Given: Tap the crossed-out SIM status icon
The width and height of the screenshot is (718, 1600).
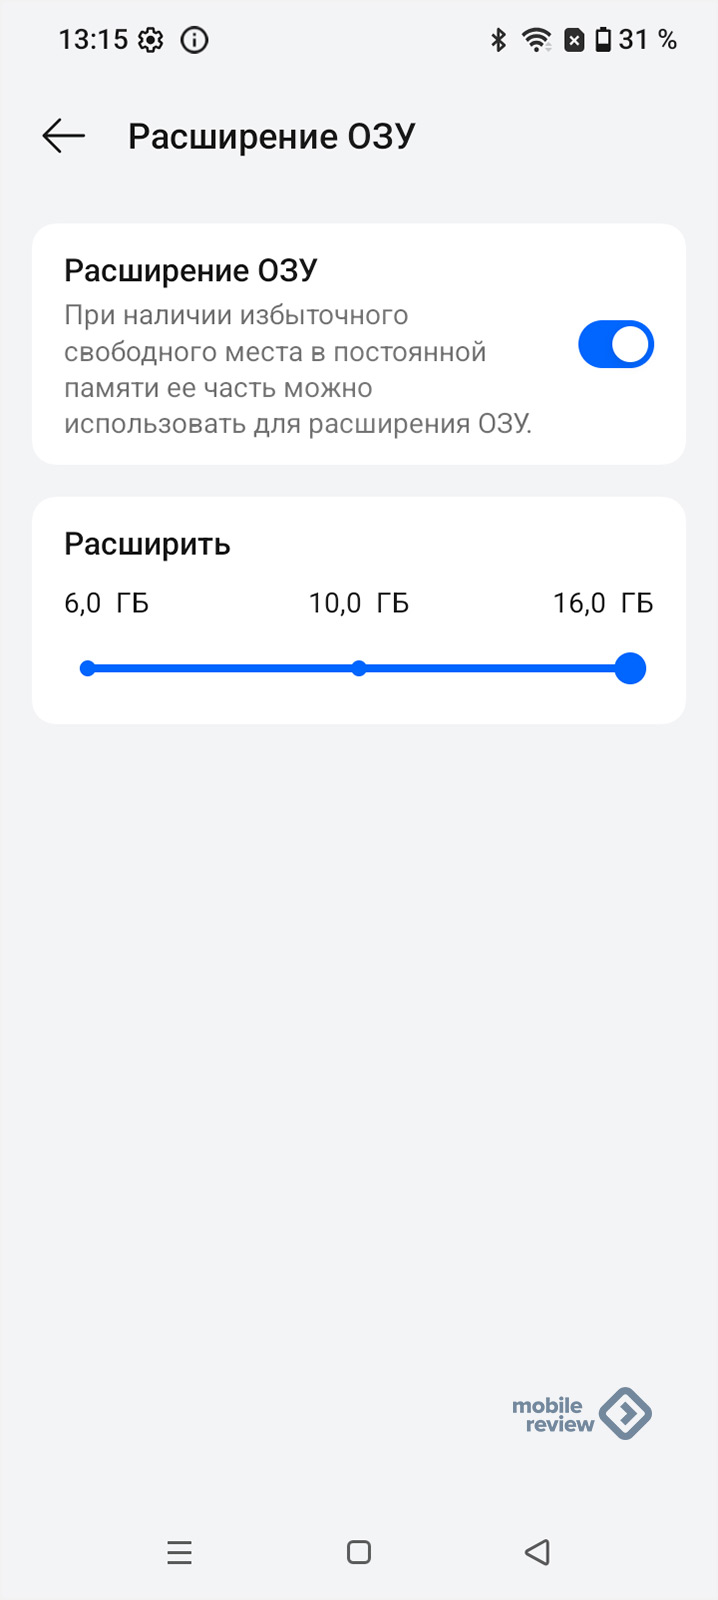Looking at the screenshot, I should click(574, 40).
